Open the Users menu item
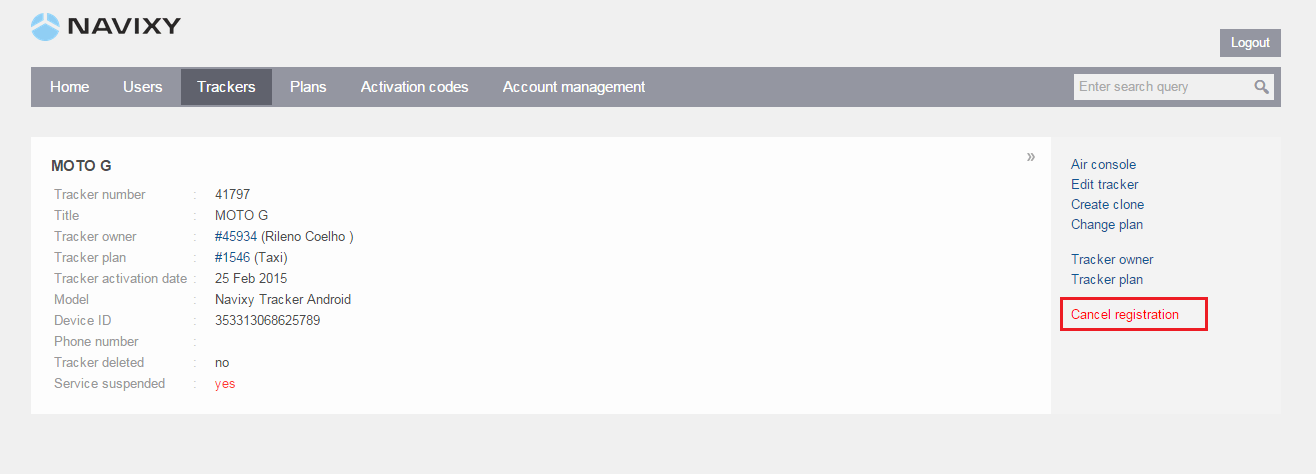 (x=143, y=87)
